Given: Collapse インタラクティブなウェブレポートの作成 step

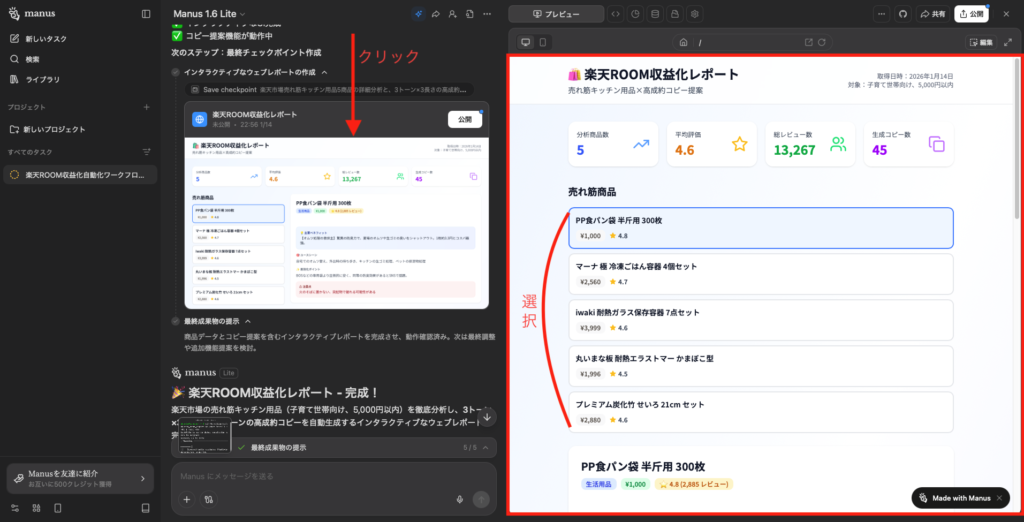Looking at the screenshot, I should coord(325,72).
